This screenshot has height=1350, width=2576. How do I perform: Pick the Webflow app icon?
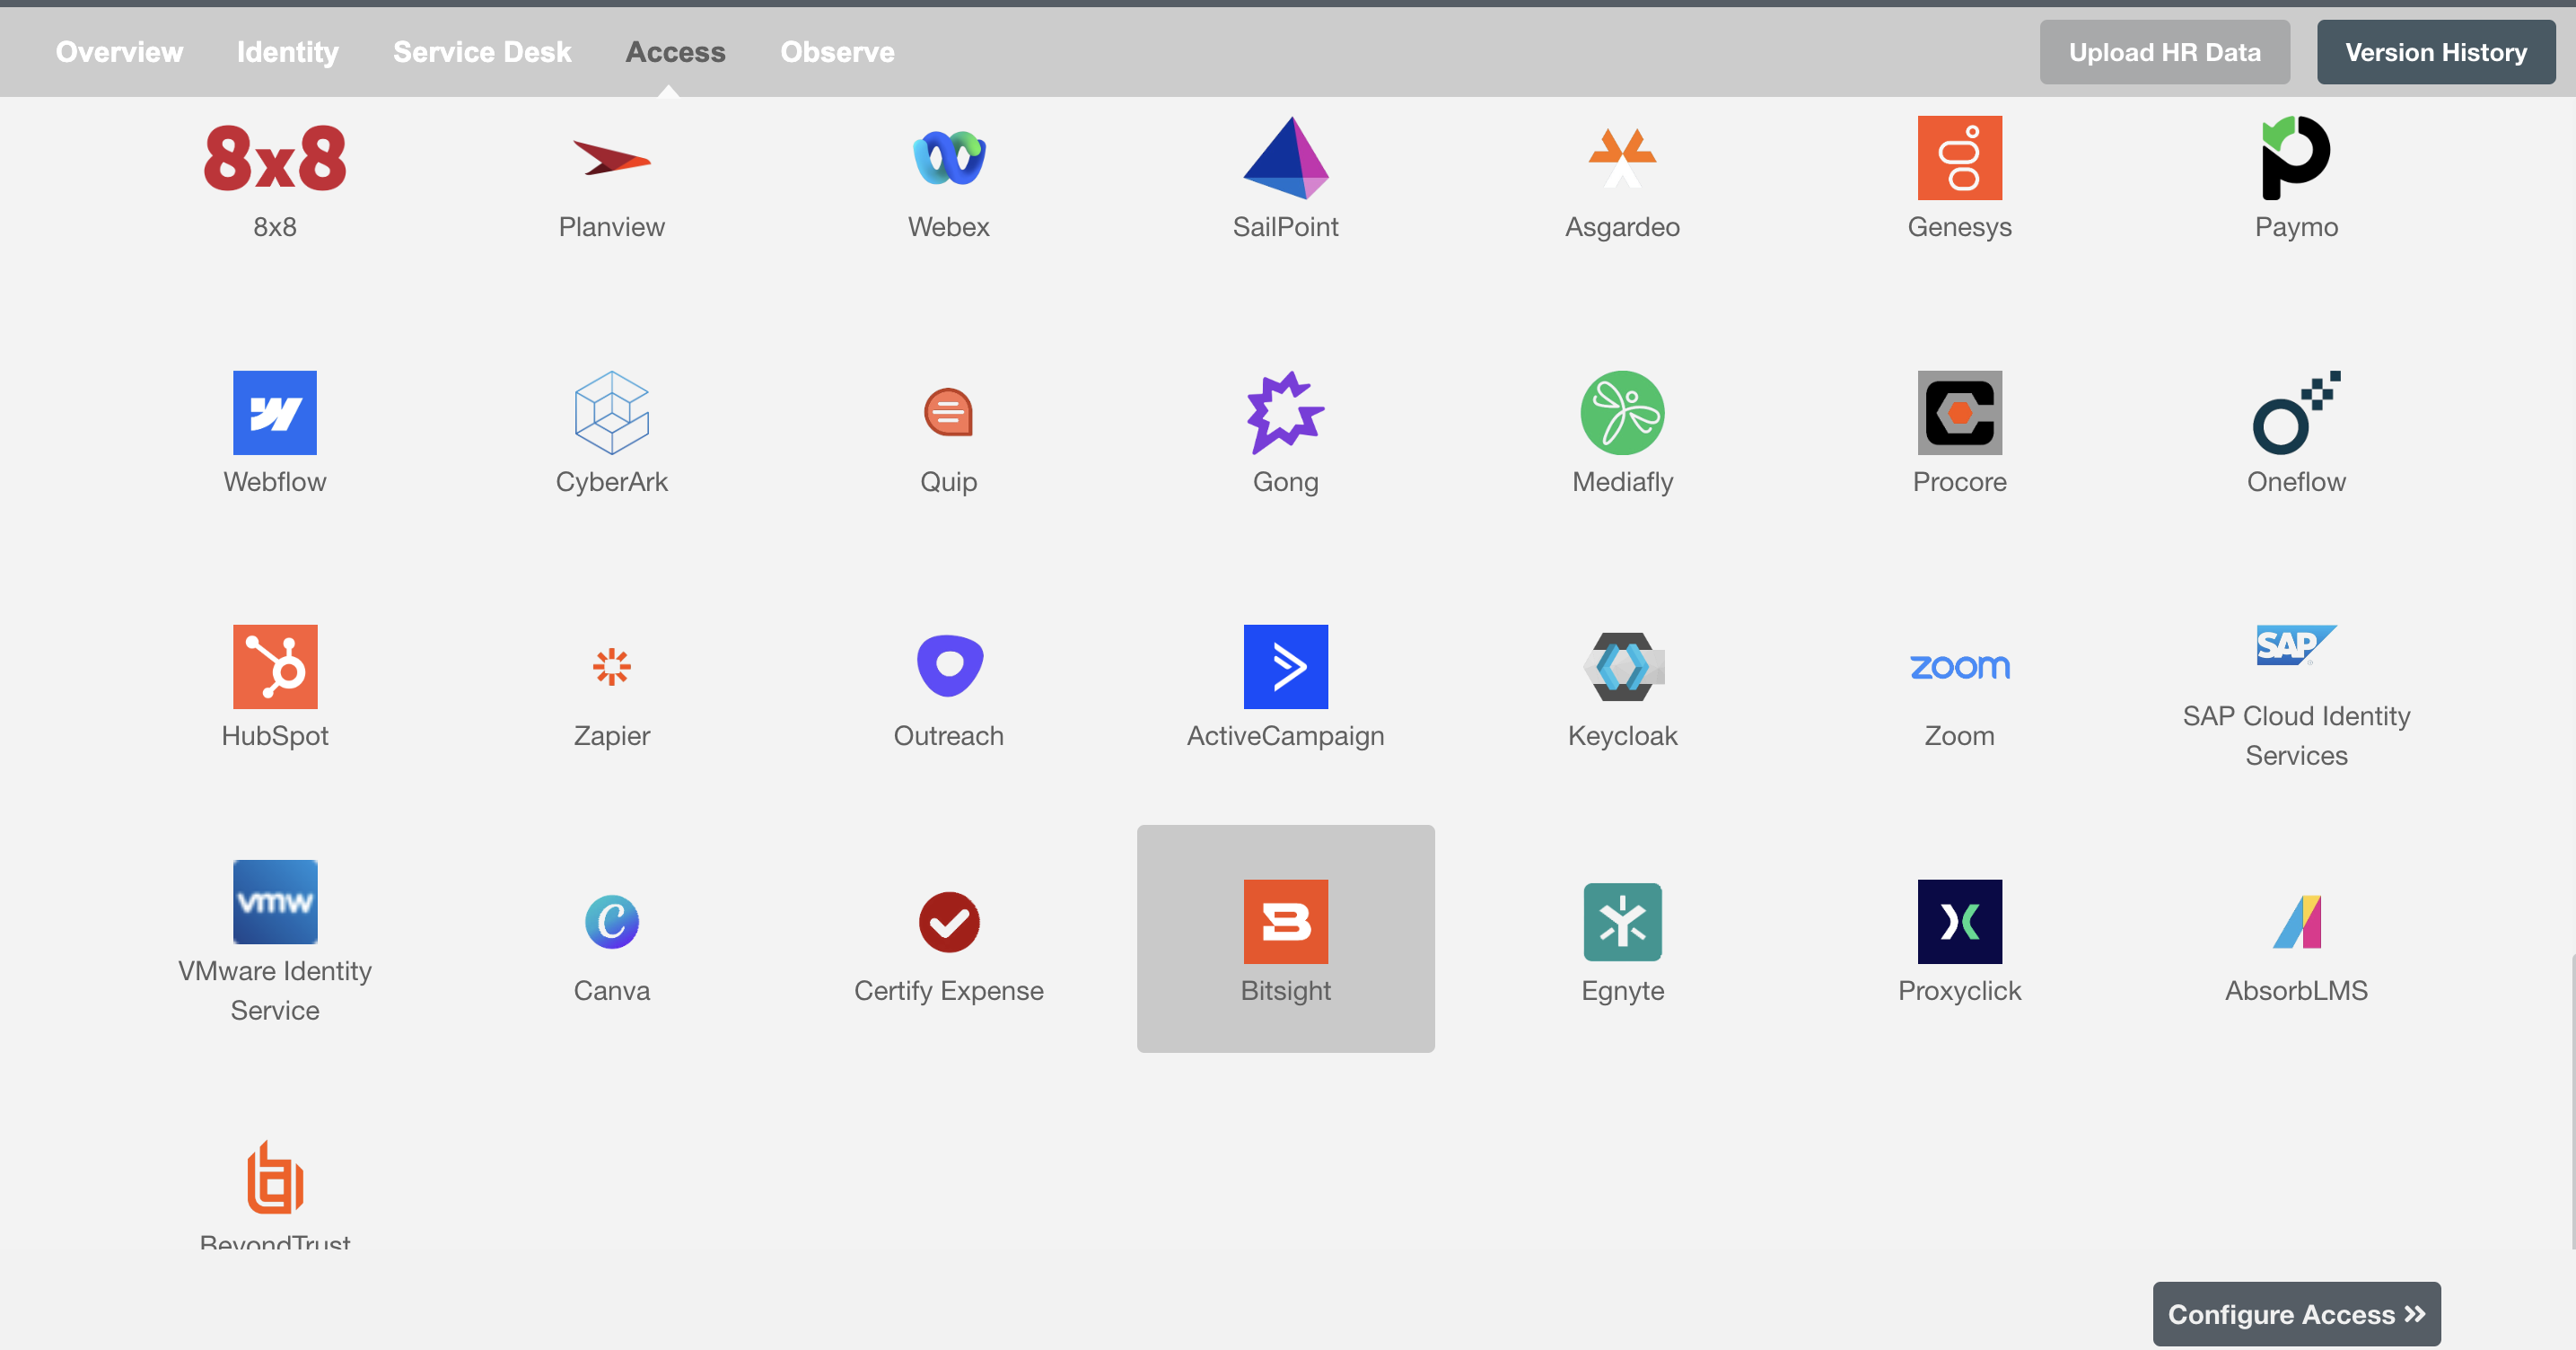click(x=275, y=413)
